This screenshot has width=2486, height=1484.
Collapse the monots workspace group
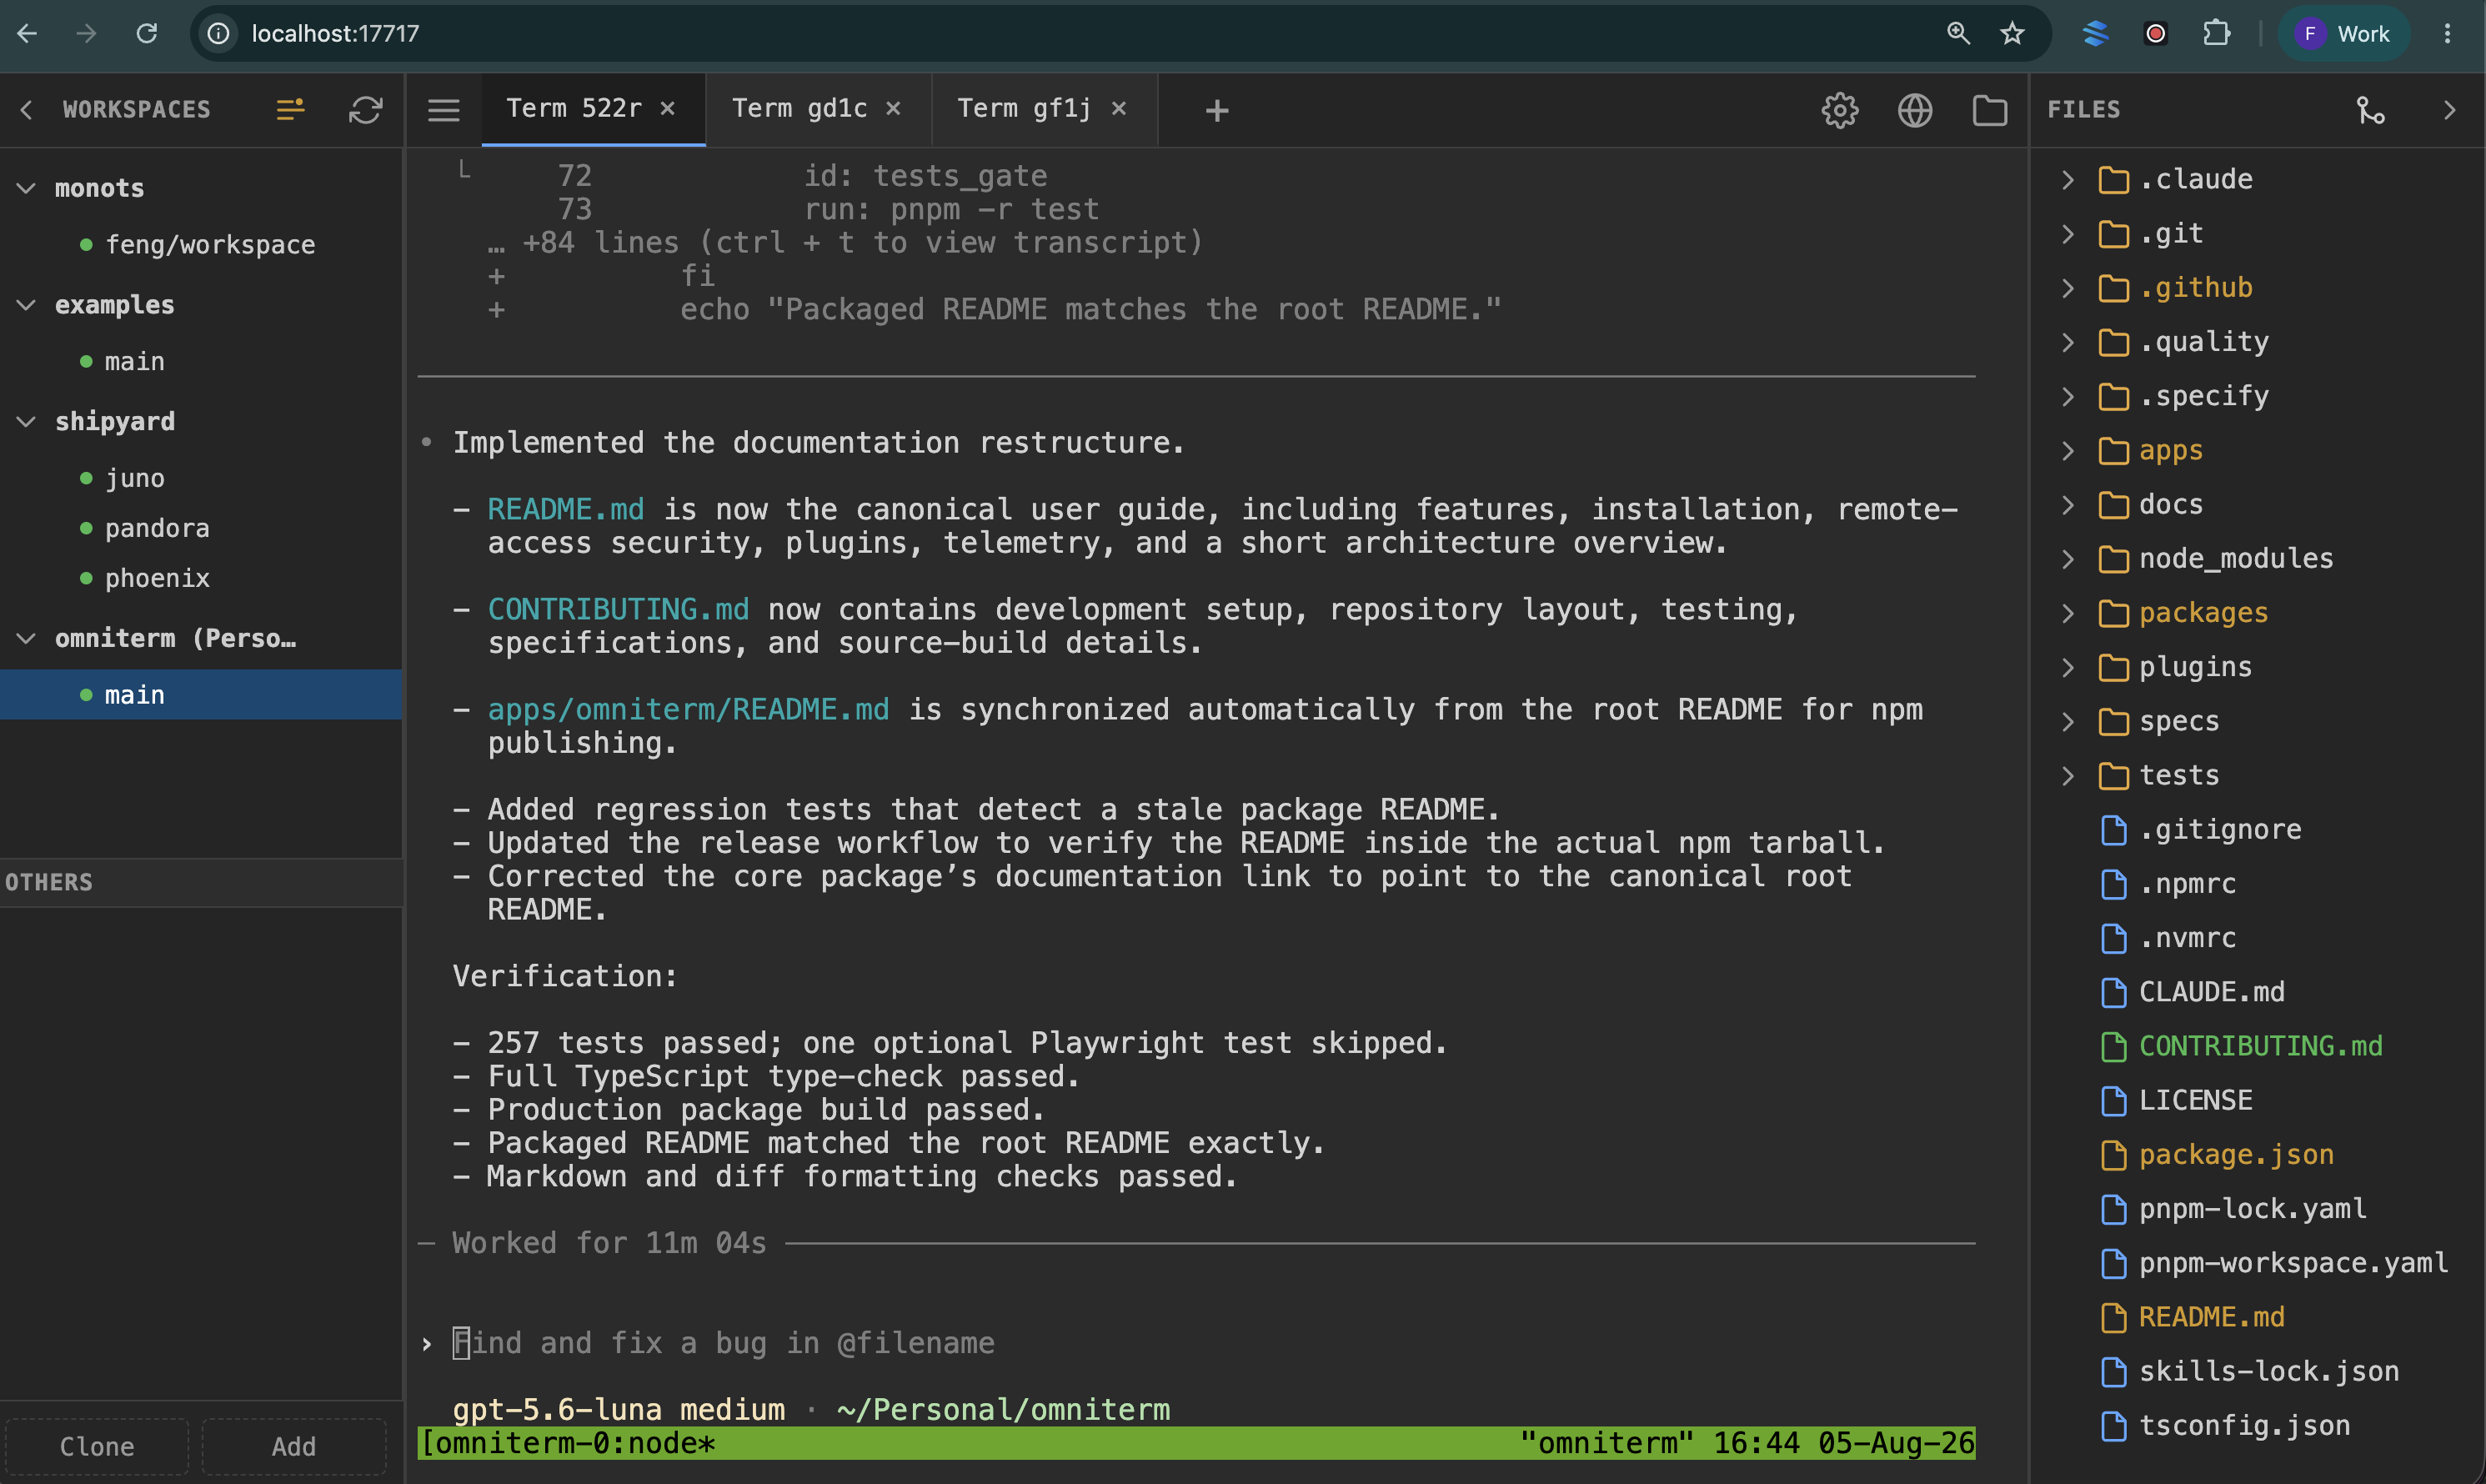click(x=27, y=188)
